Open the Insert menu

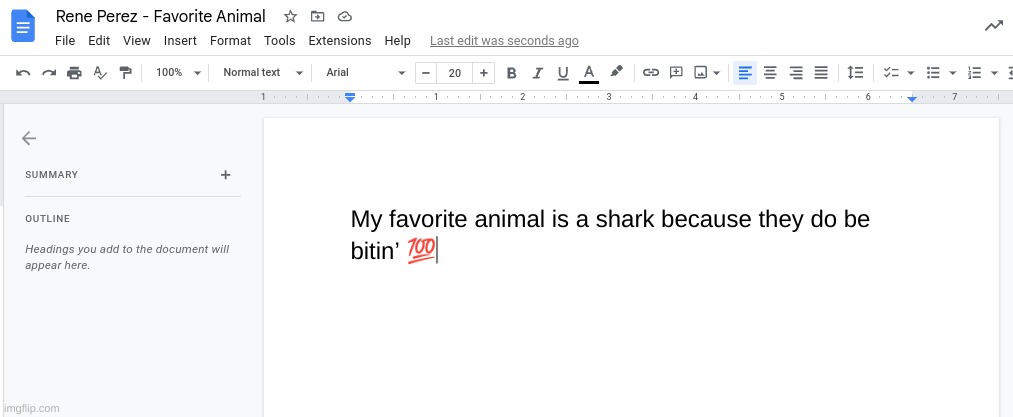coord(180,41)
